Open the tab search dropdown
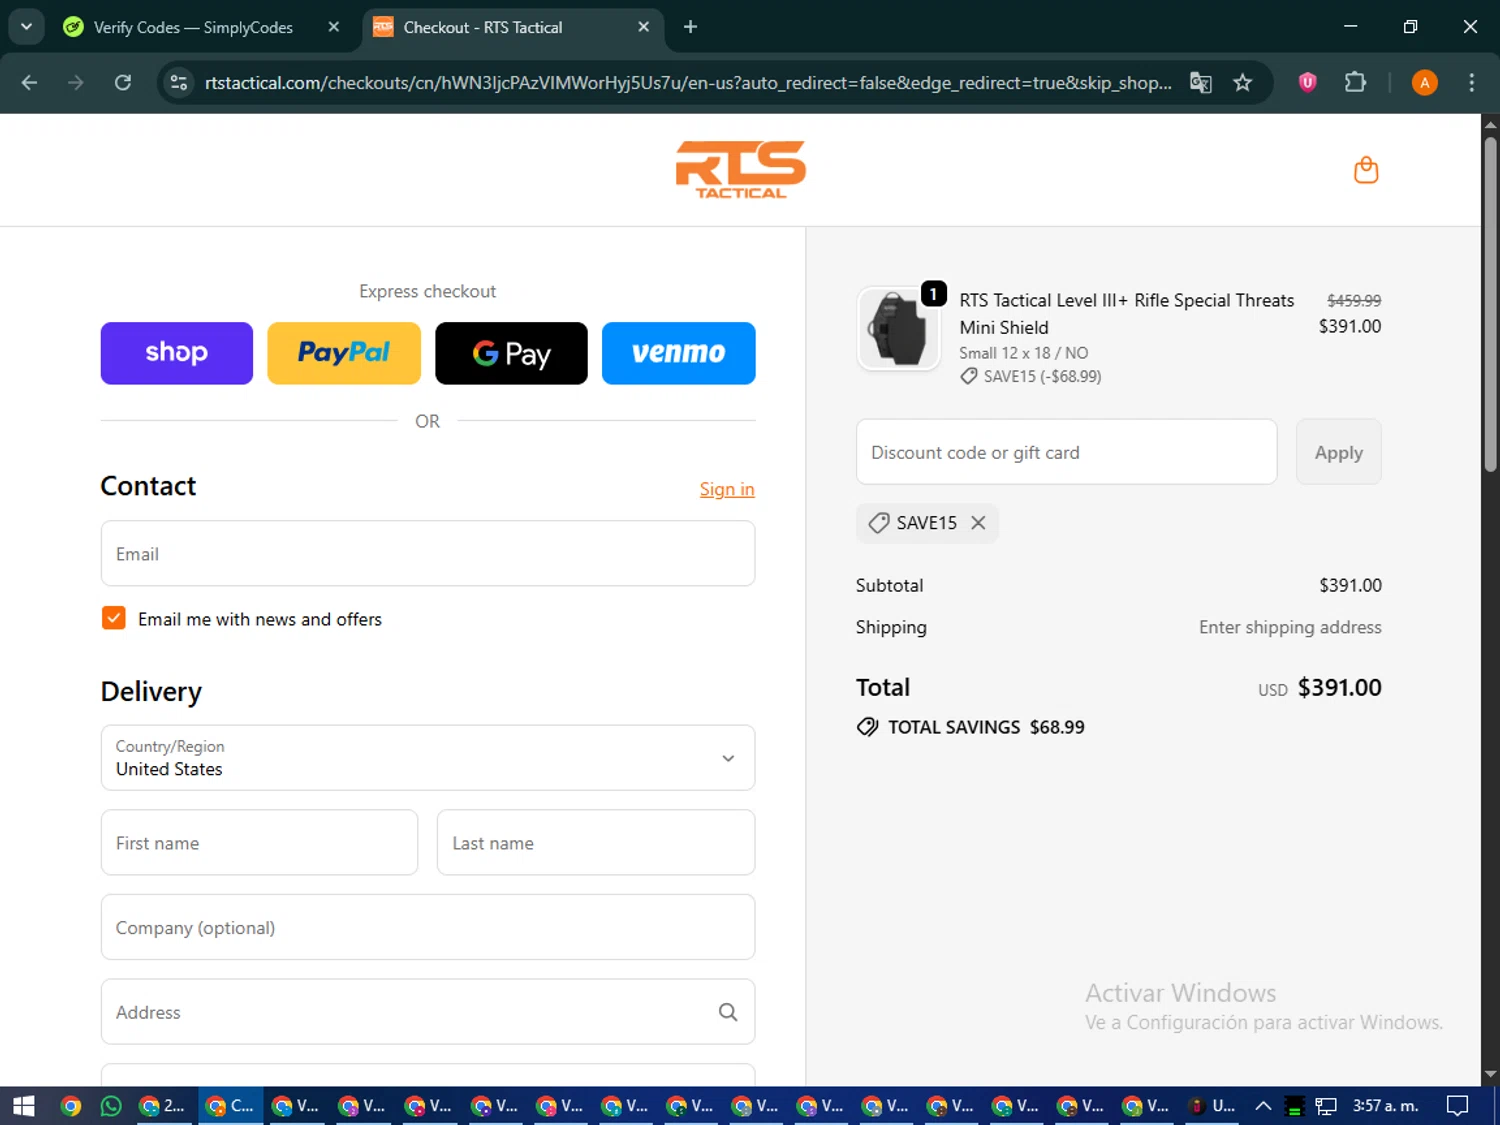 (26, 27)
